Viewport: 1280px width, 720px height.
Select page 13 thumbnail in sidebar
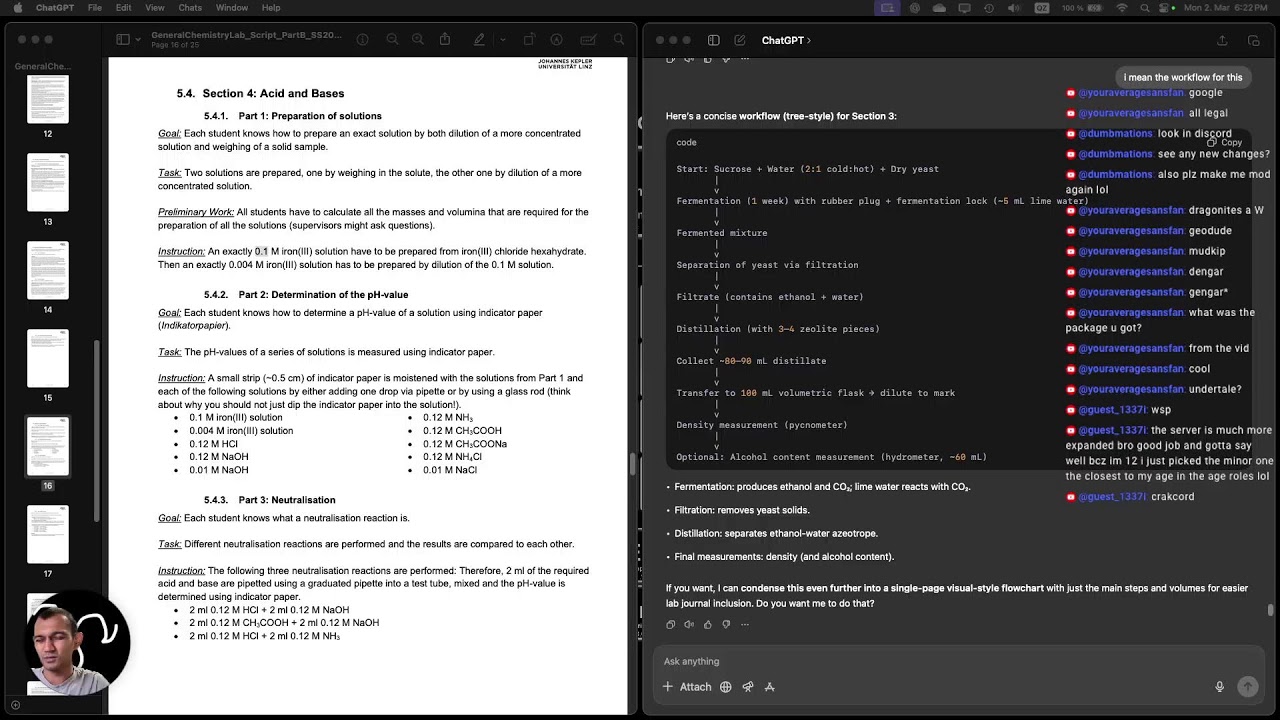48,182
